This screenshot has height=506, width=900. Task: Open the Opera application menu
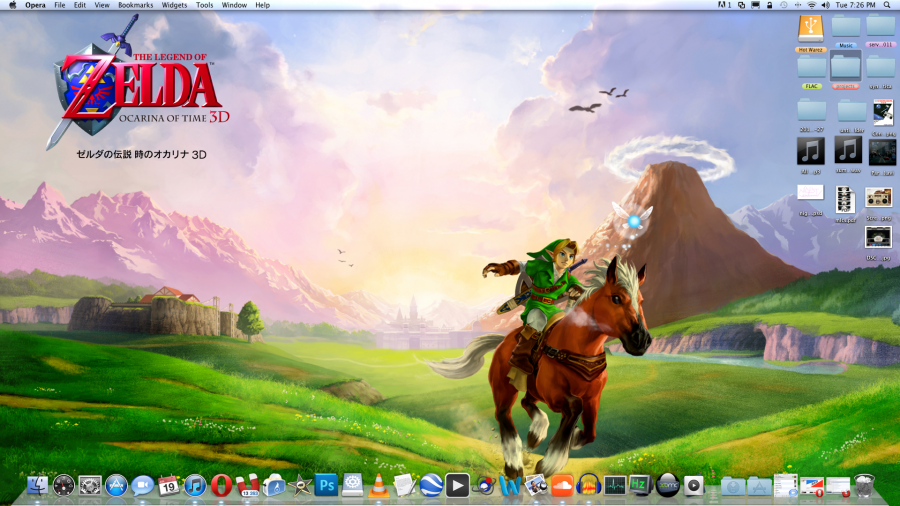coord(35,5)
